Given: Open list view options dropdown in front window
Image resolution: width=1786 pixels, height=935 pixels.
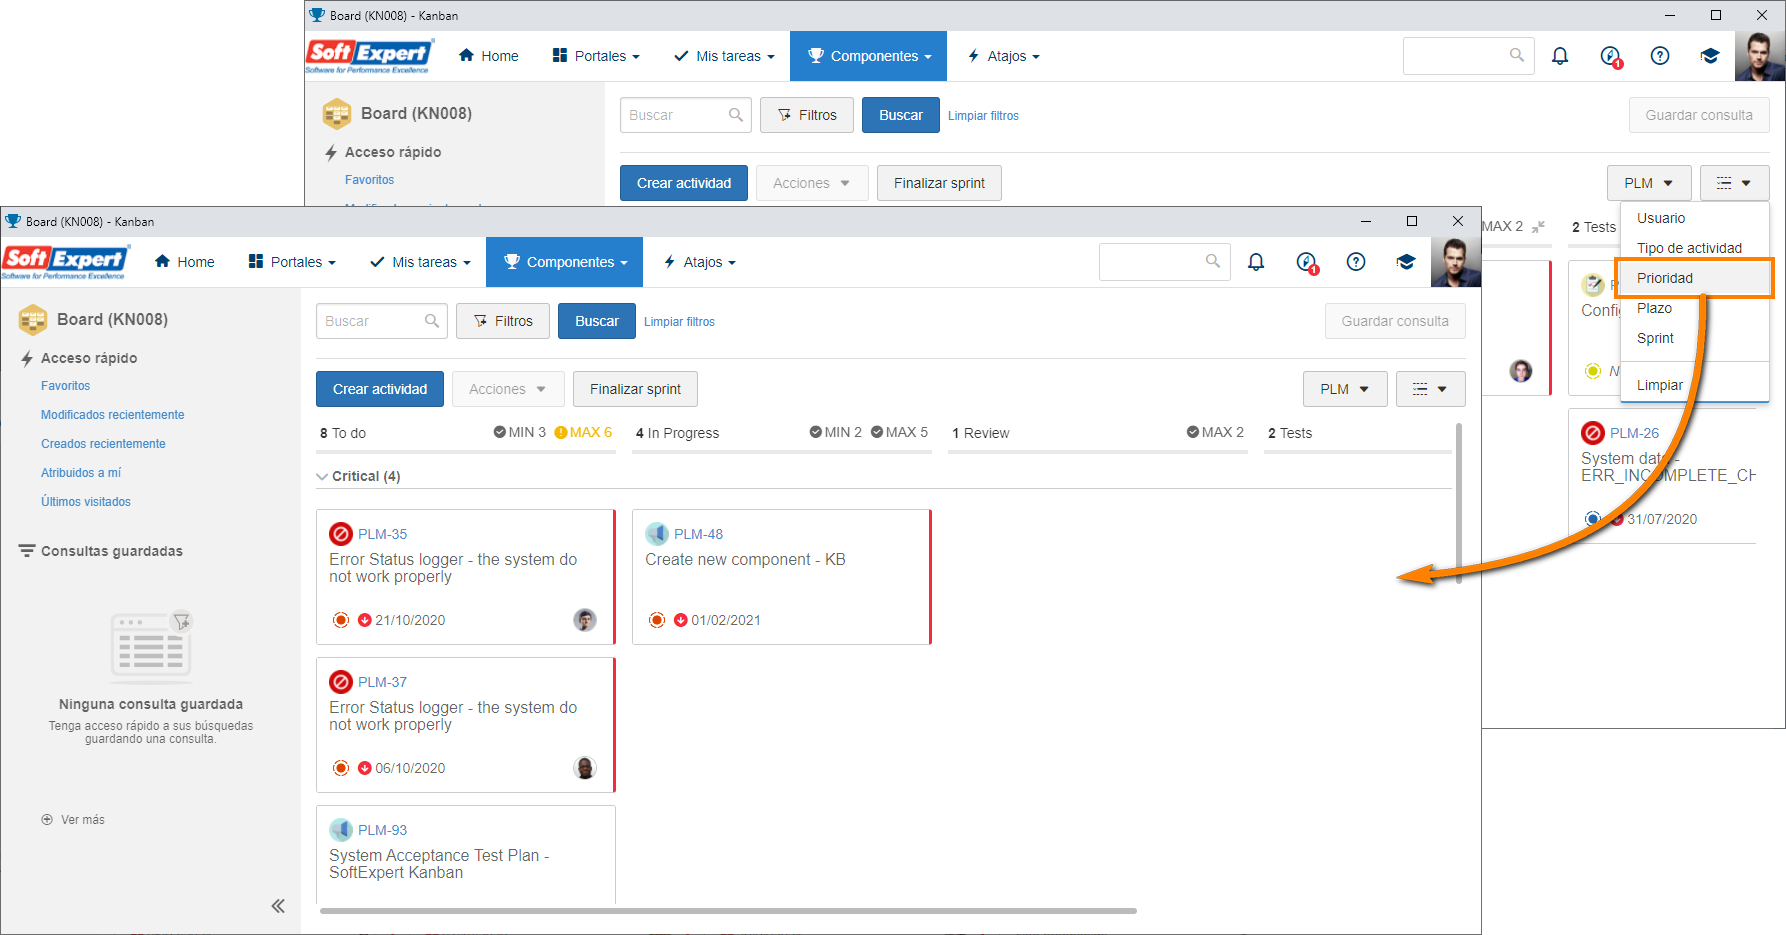Looking at the screenshot, I should pyautogui.click(x=1430, y=389).
